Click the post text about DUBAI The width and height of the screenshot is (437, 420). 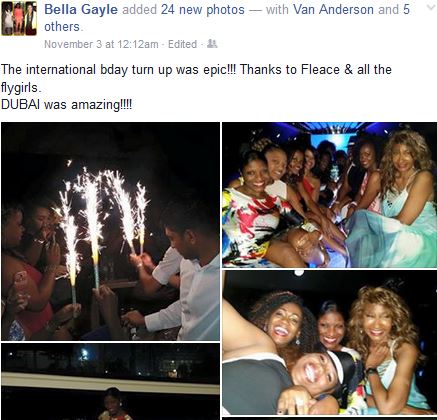[x=66, y=105]
